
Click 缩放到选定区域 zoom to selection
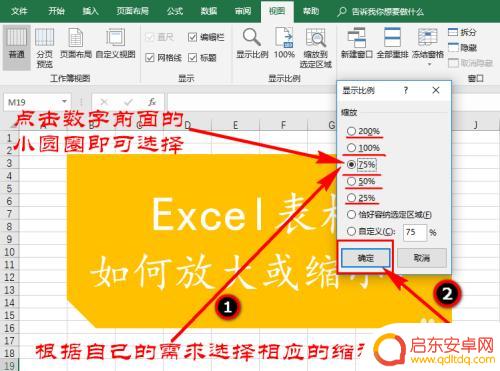316,47
